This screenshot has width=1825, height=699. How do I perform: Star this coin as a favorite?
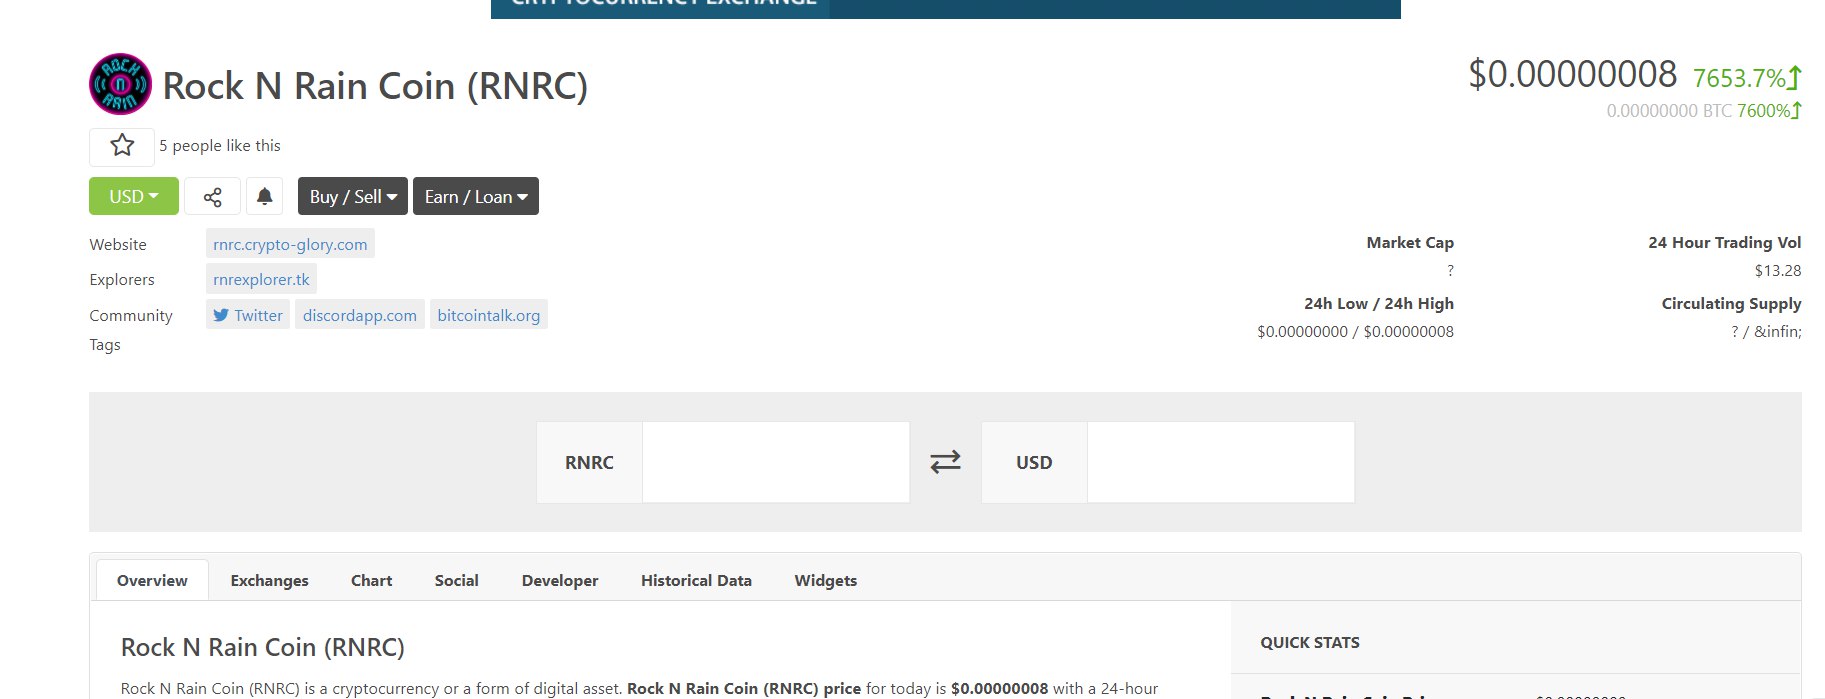(x=122, y=146)
